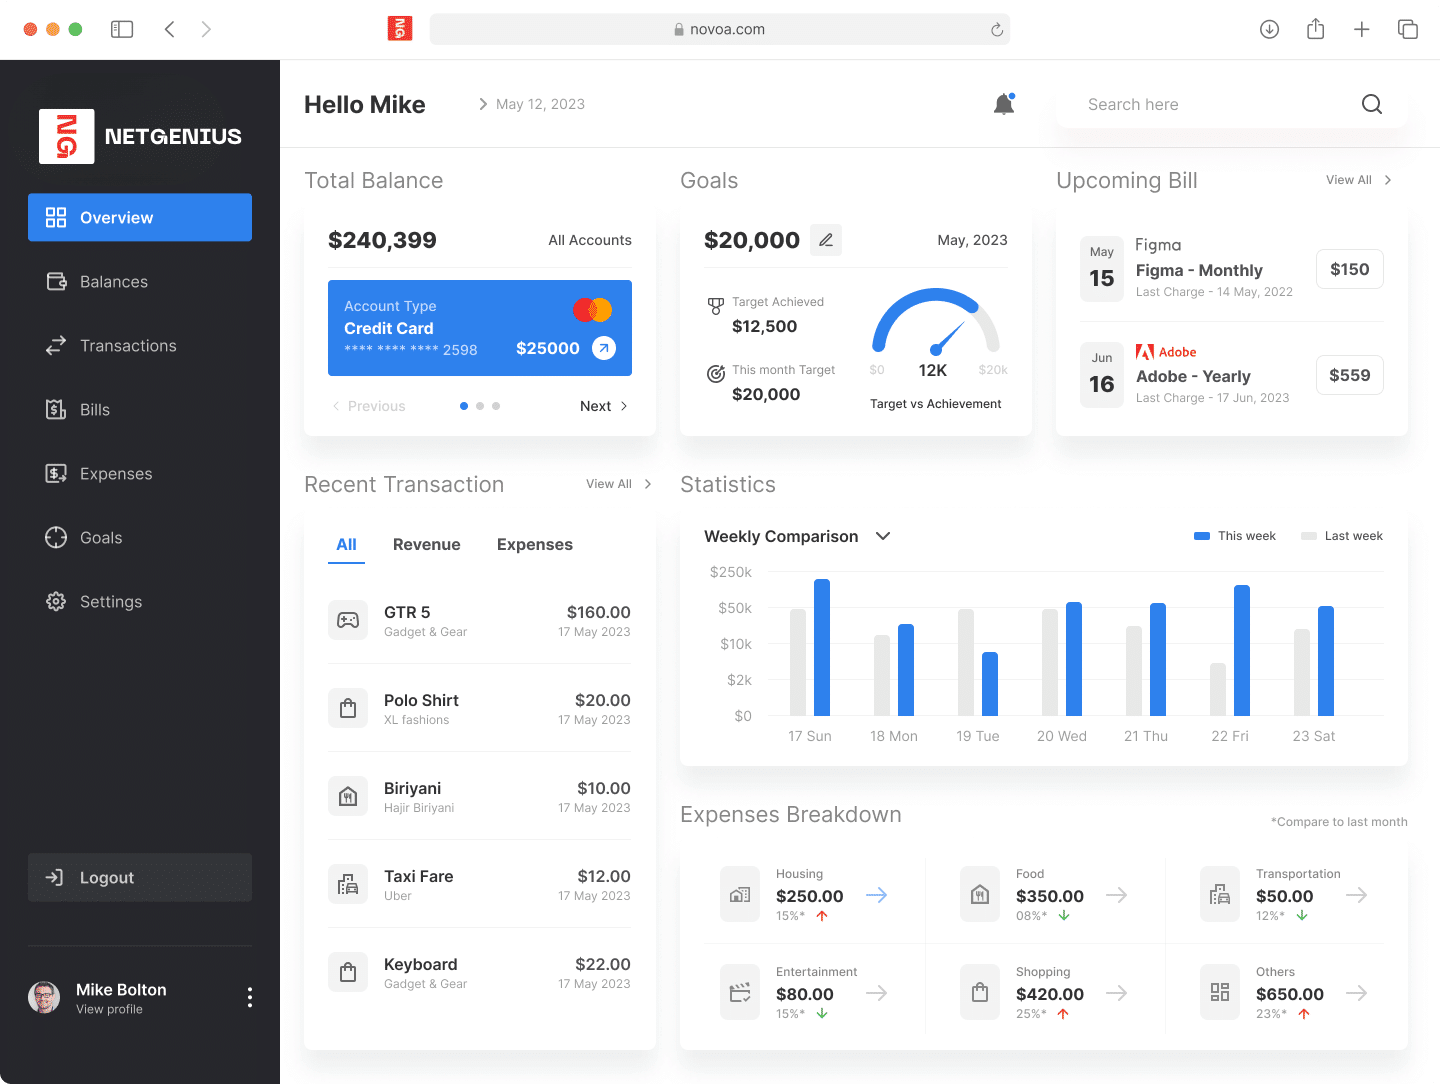Open Transactions in the sidebar
Viewport: 1440px width, 1084px height.
pyautogui.click(x=128, y=346)
